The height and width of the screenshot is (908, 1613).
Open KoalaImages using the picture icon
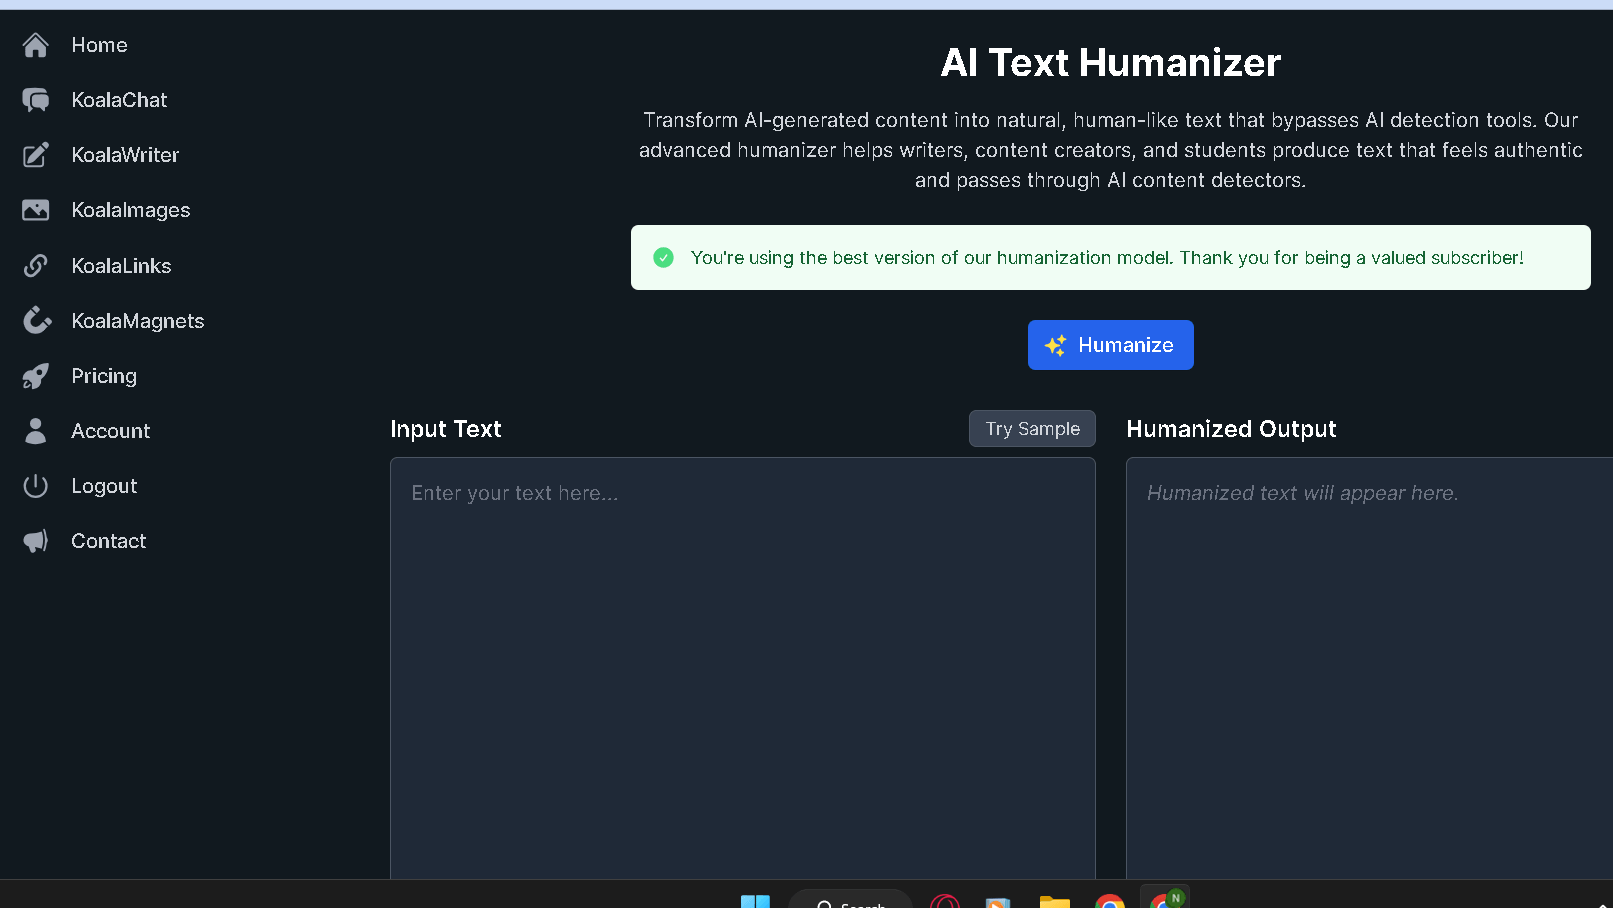pyautogui.click(x=35, y=210)
